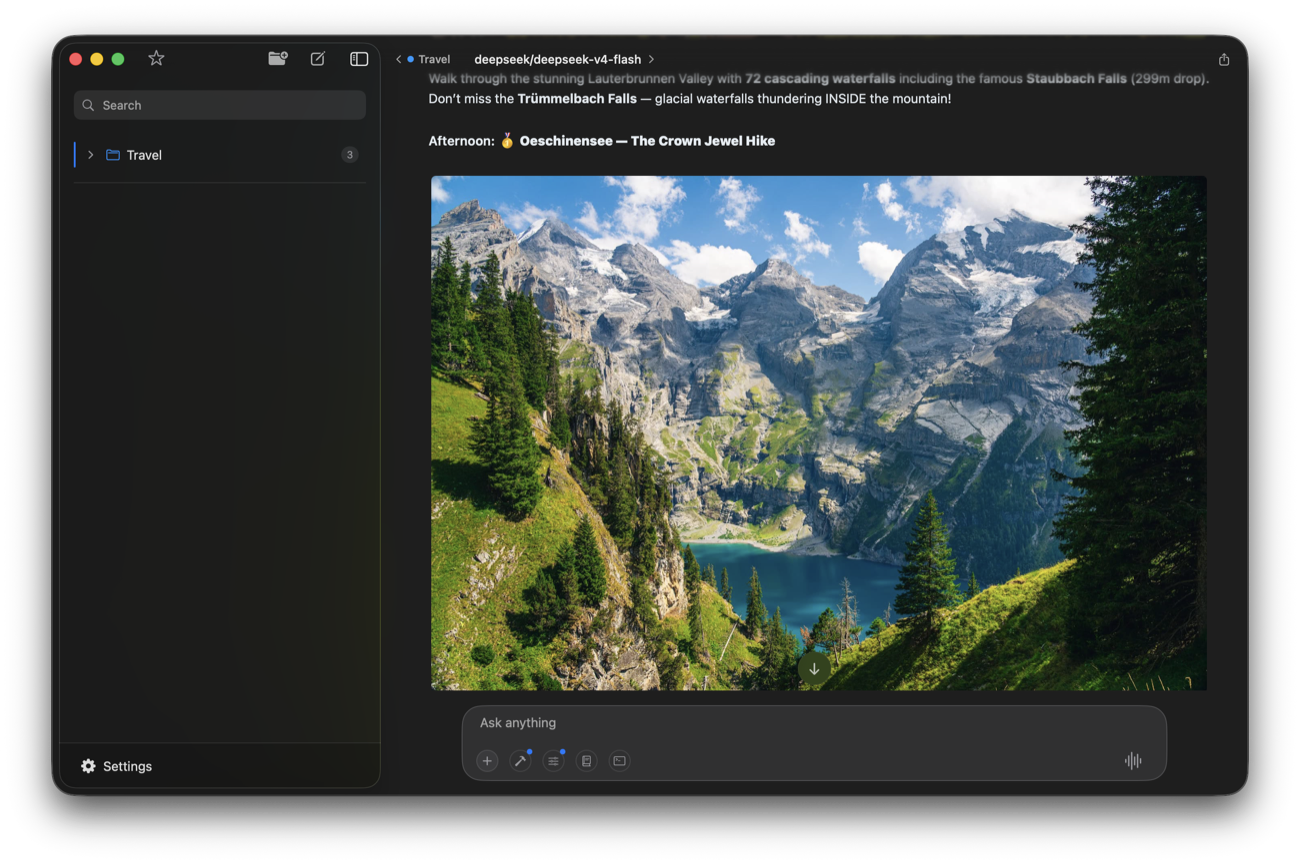Screen dimensions: 1300x864
Task: Open Settings at sidebar bottom
Action: click(117, 766)
